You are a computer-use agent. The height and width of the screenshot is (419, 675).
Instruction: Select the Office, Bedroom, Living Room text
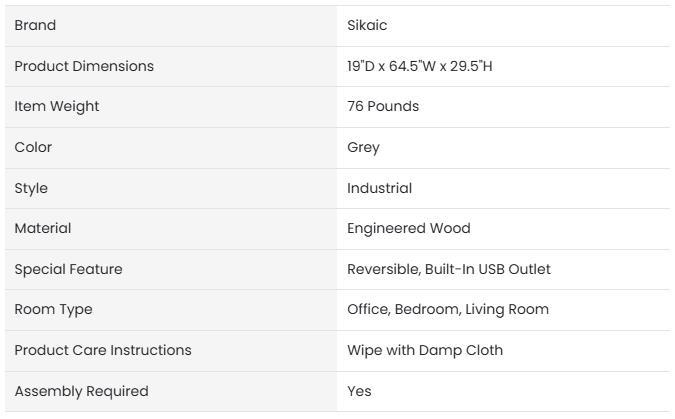click(447, 309)
